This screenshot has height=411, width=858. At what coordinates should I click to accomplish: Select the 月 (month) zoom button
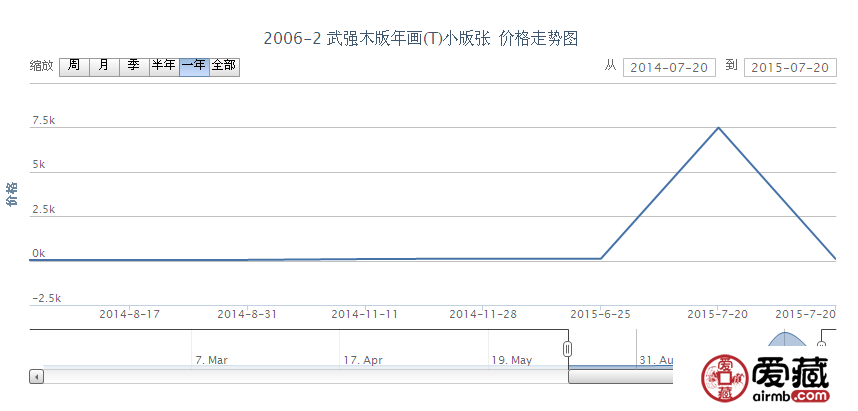coord(104,67)
